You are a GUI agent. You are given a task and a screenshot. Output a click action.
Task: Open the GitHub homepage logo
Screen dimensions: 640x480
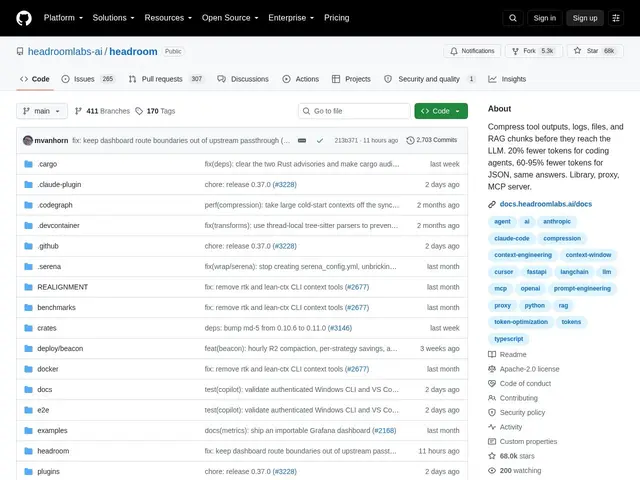24,18
